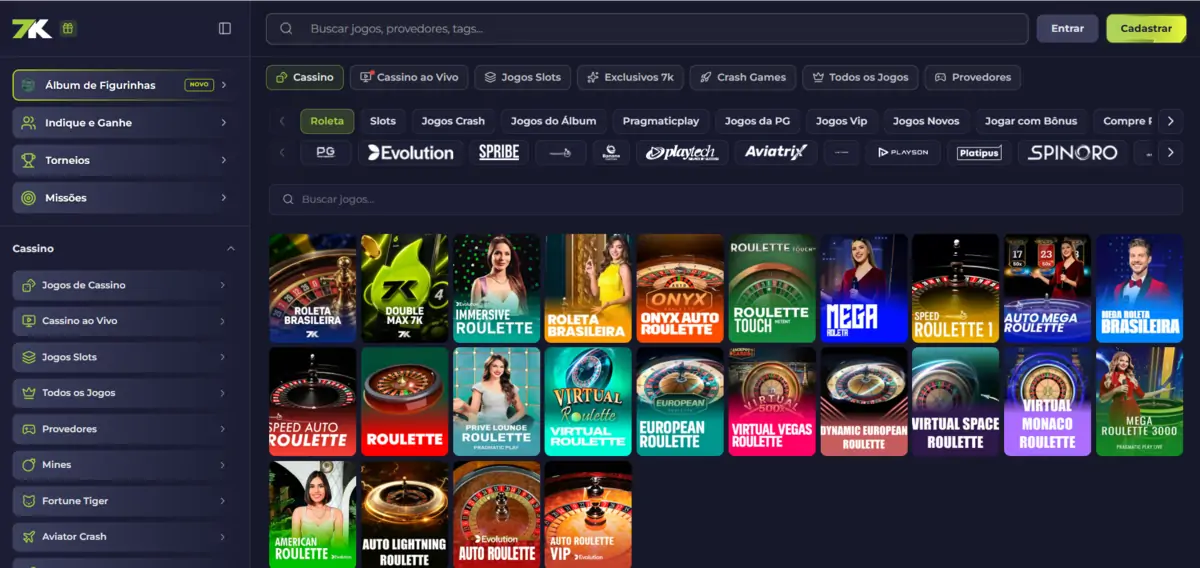Select the Jogos Novos filter chip
The height and width of the screenshot is (568, 1200).
926,121
